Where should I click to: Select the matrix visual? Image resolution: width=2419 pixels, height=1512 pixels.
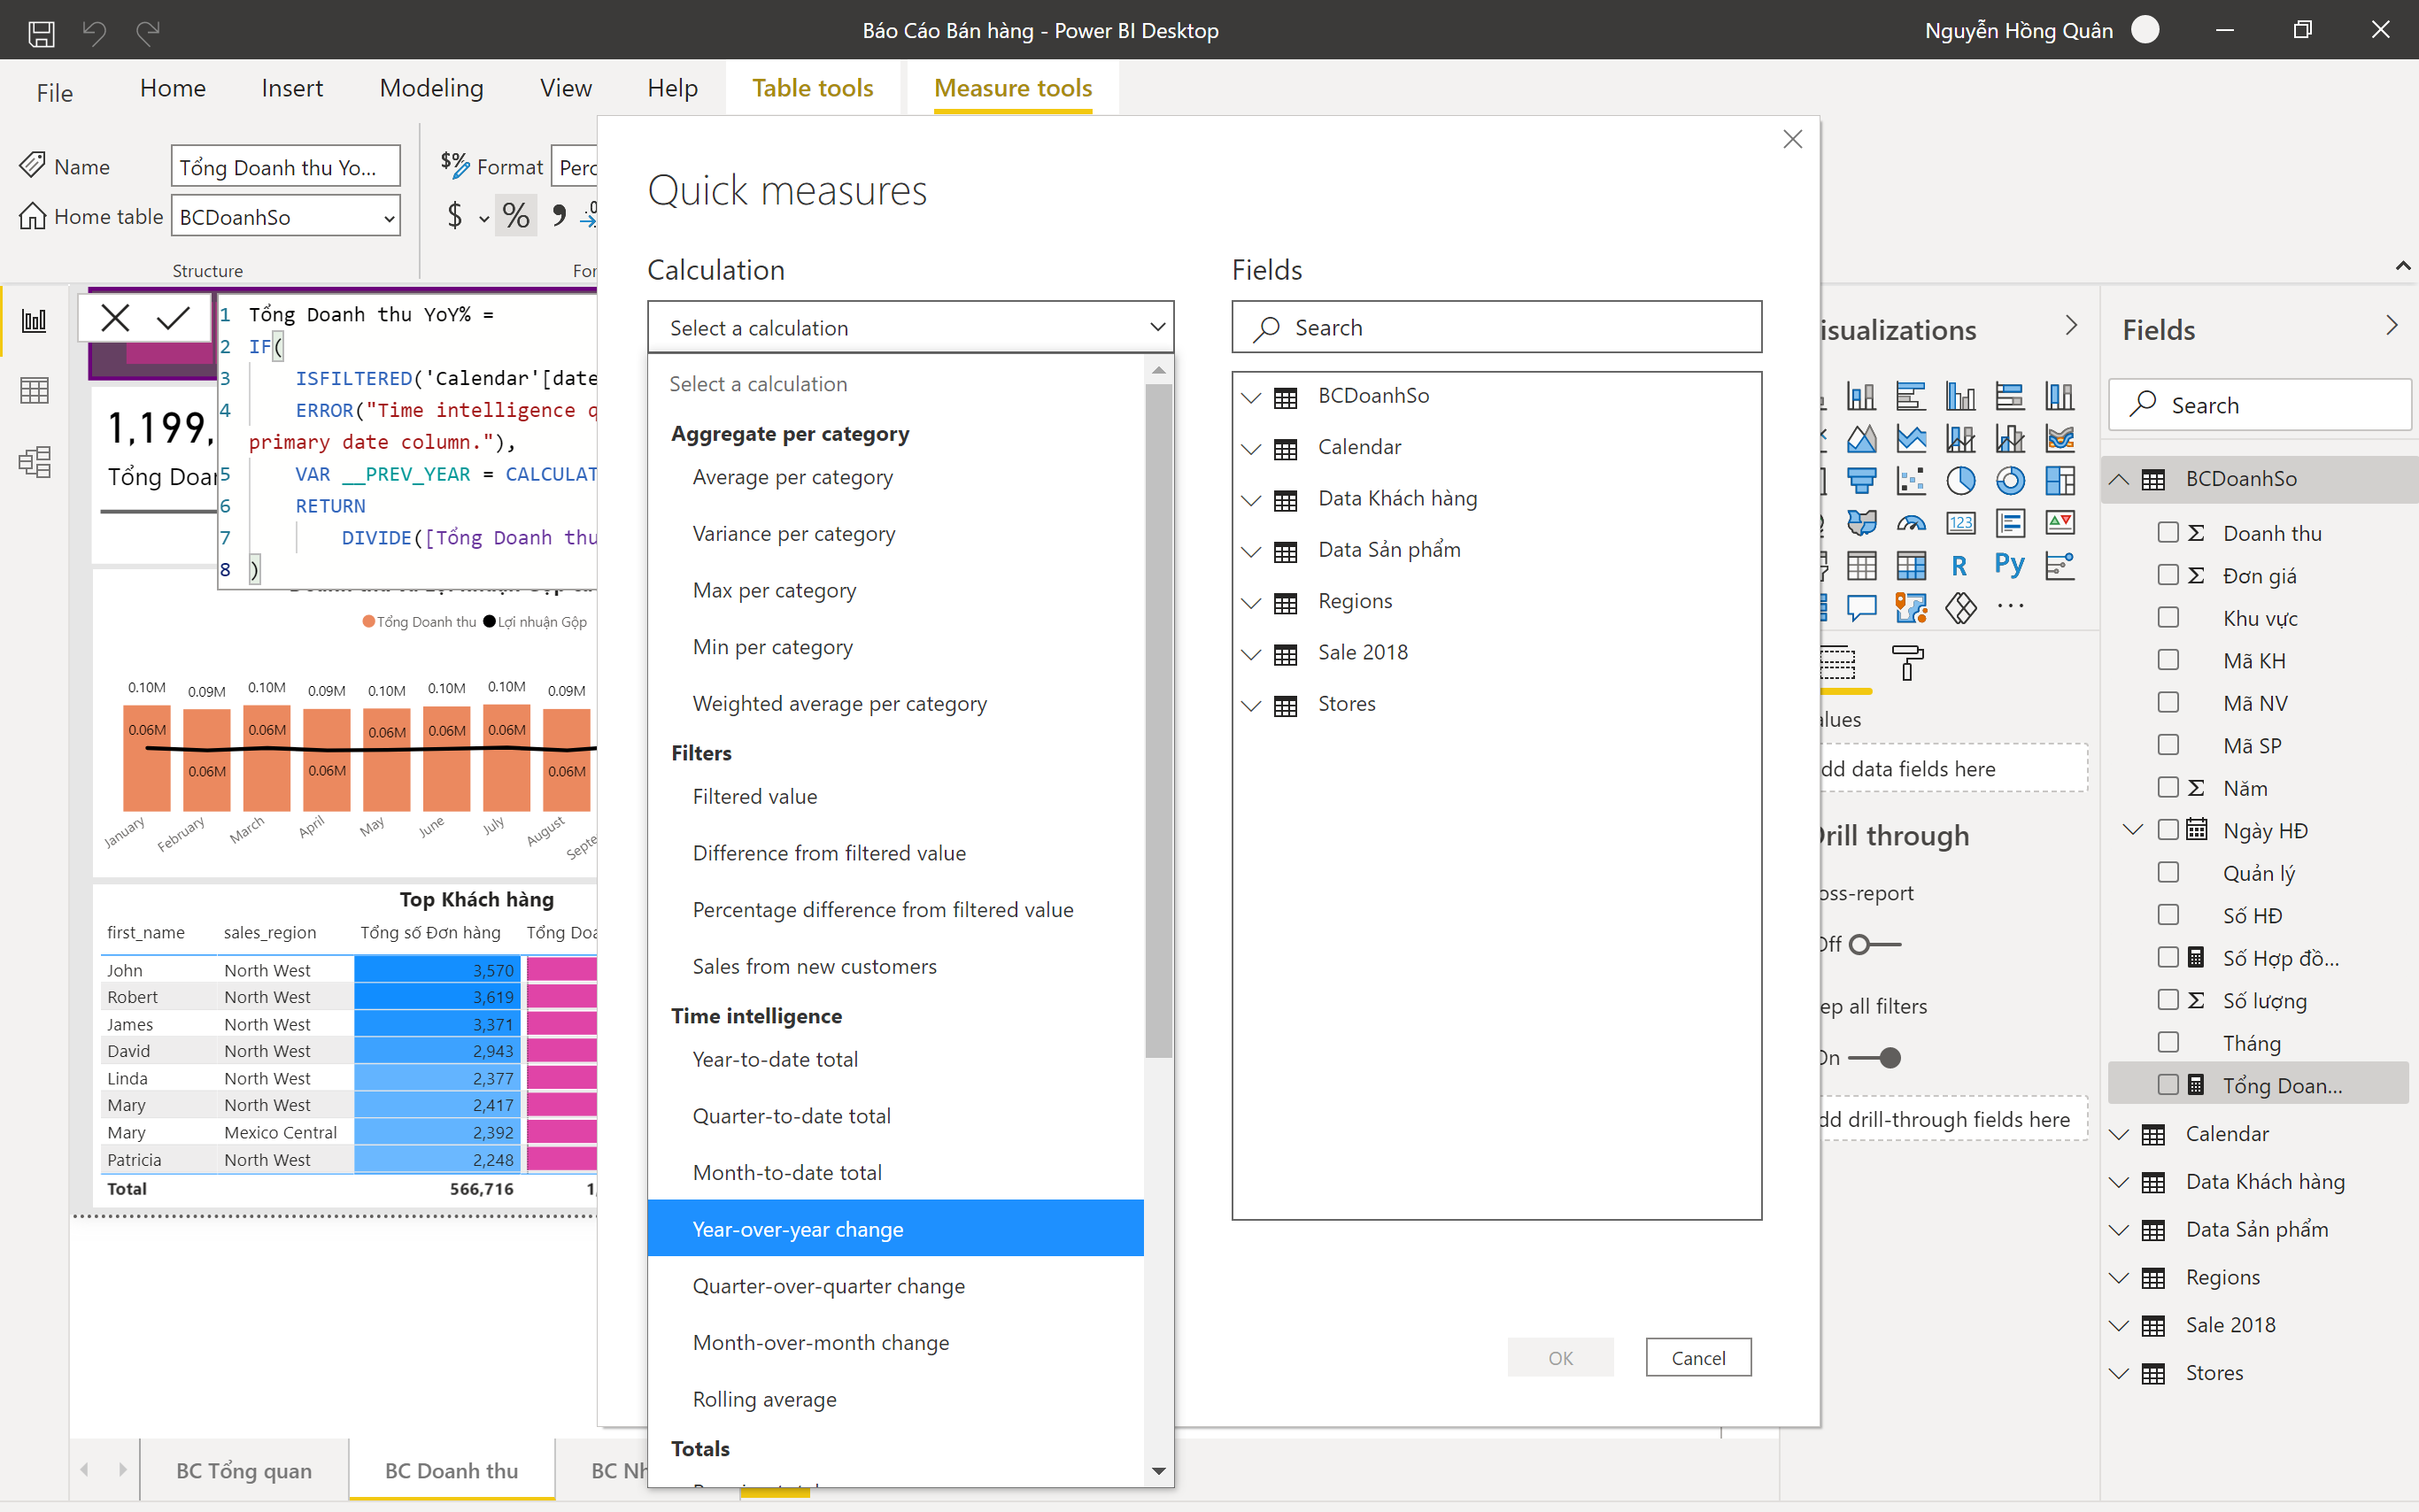[x=1910, y=566]
